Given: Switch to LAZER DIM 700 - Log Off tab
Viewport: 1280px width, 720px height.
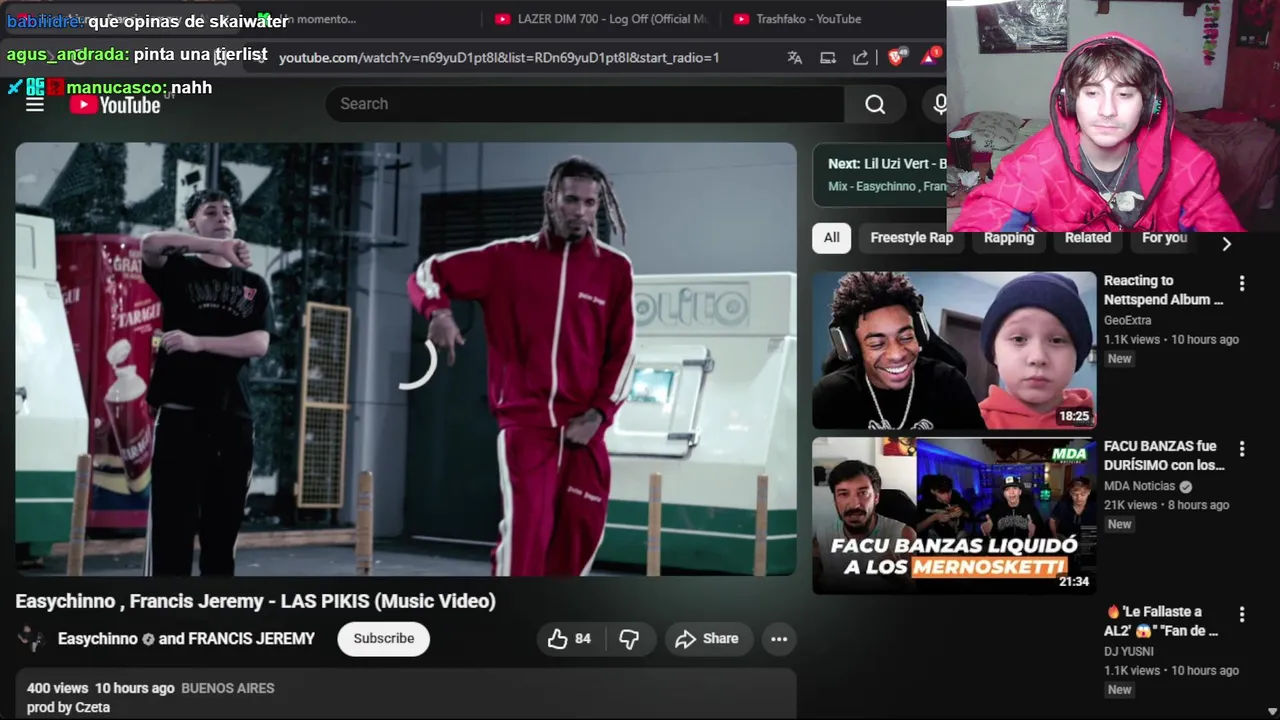Looking at the screenshot, I should 602,19.
